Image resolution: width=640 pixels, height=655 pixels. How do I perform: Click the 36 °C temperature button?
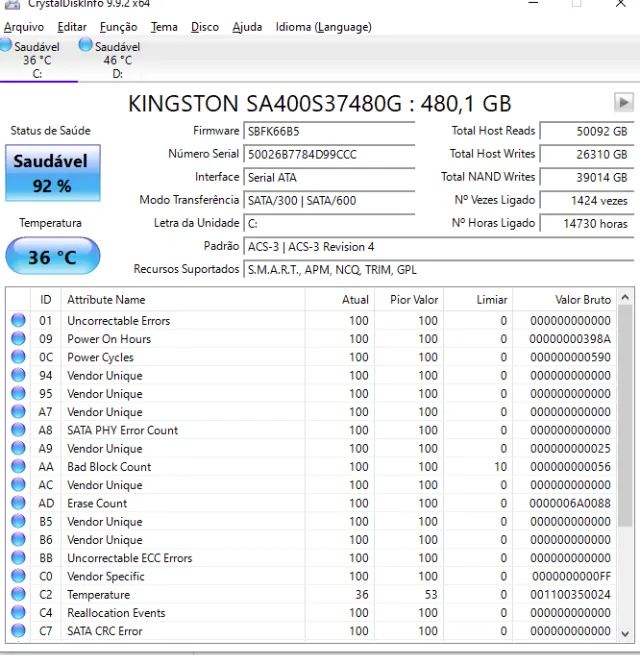point(53,256)
